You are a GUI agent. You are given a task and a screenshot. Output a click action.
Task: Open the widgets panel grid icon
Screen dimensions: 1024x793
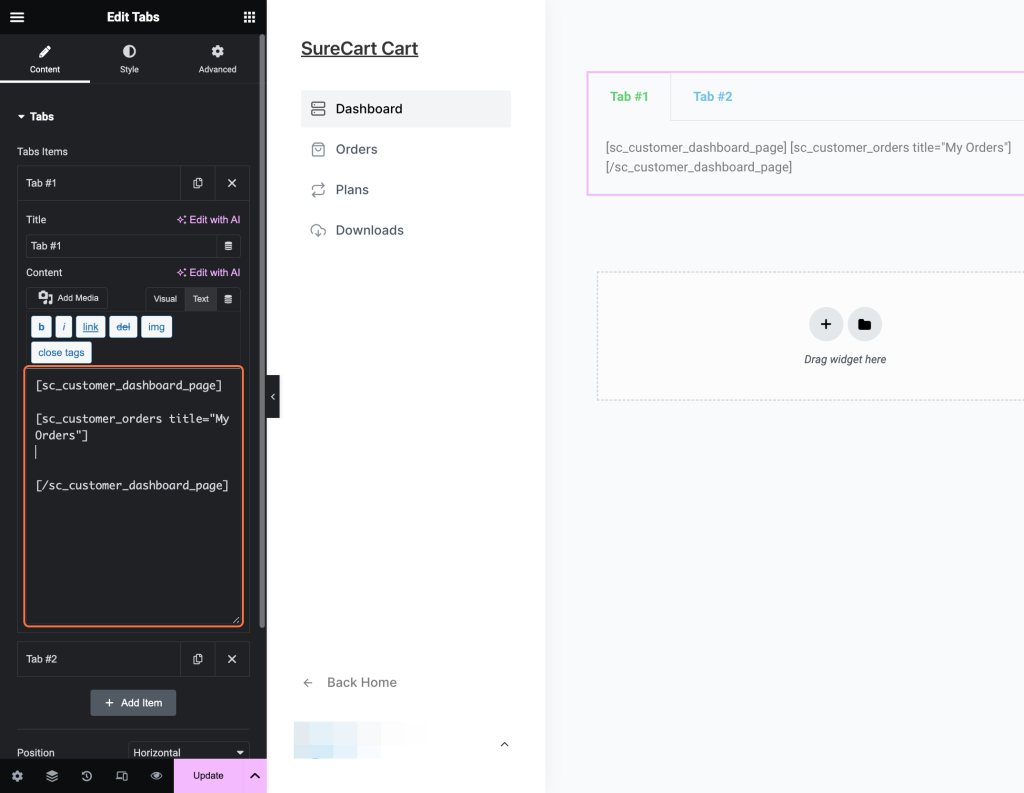248,17
